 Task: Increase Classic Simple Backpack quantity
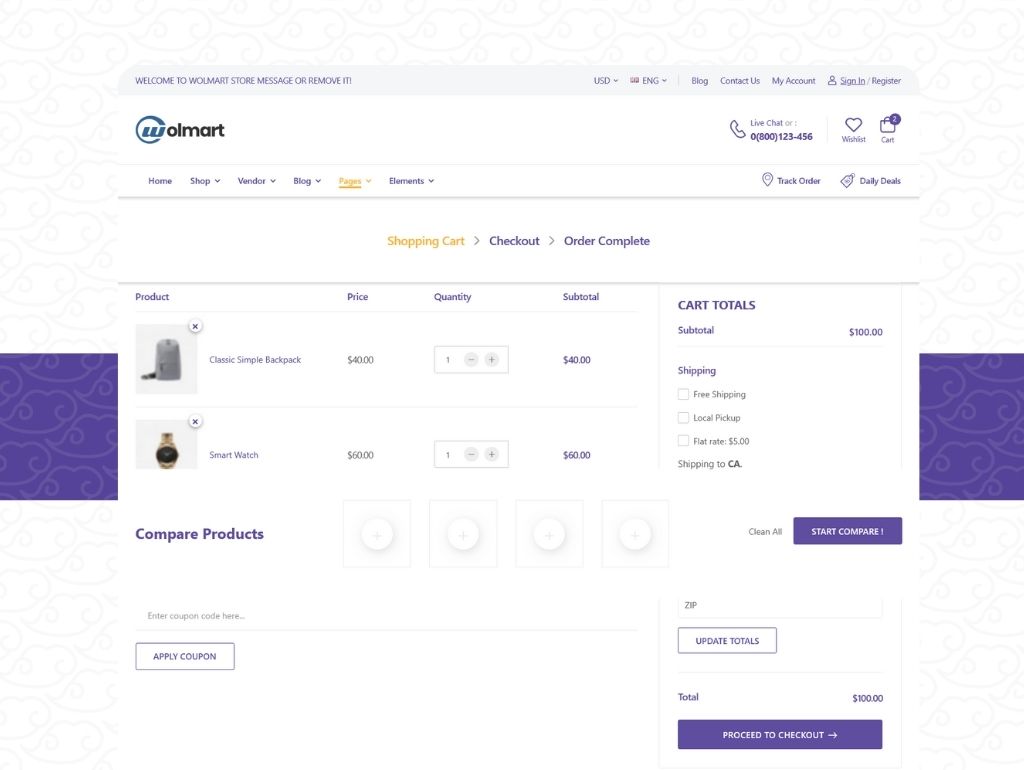pos(491,360)
